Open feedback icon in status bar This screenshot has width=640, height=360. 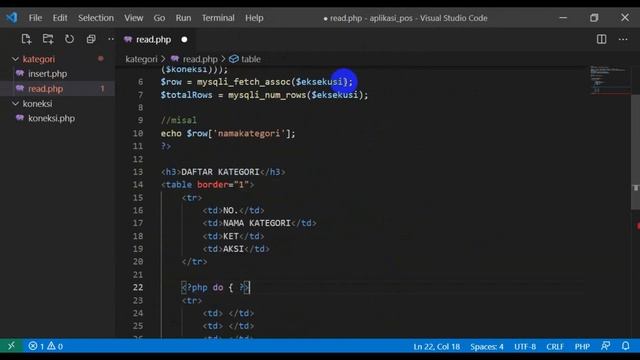[x=606, y=346]
